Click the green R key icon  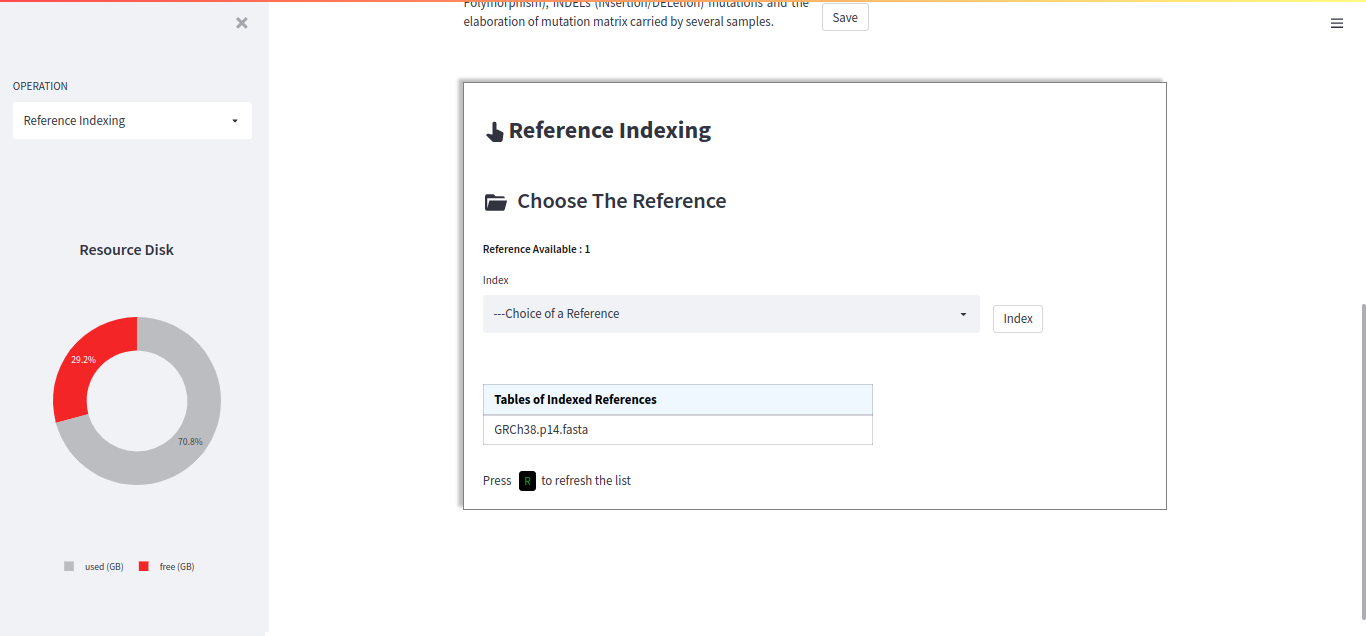click(x=527, y=481)
